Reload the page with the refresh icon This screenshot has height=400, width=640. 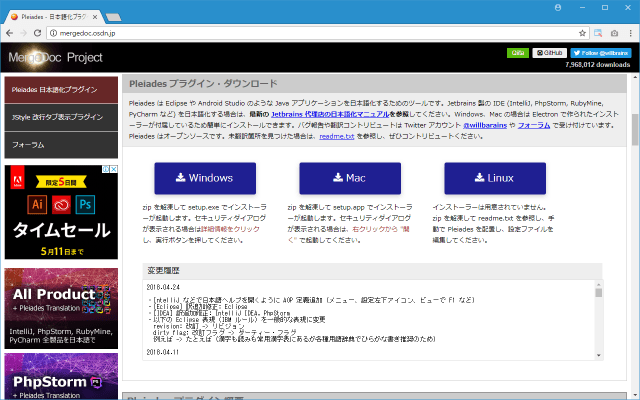click(x=37, y=33)
